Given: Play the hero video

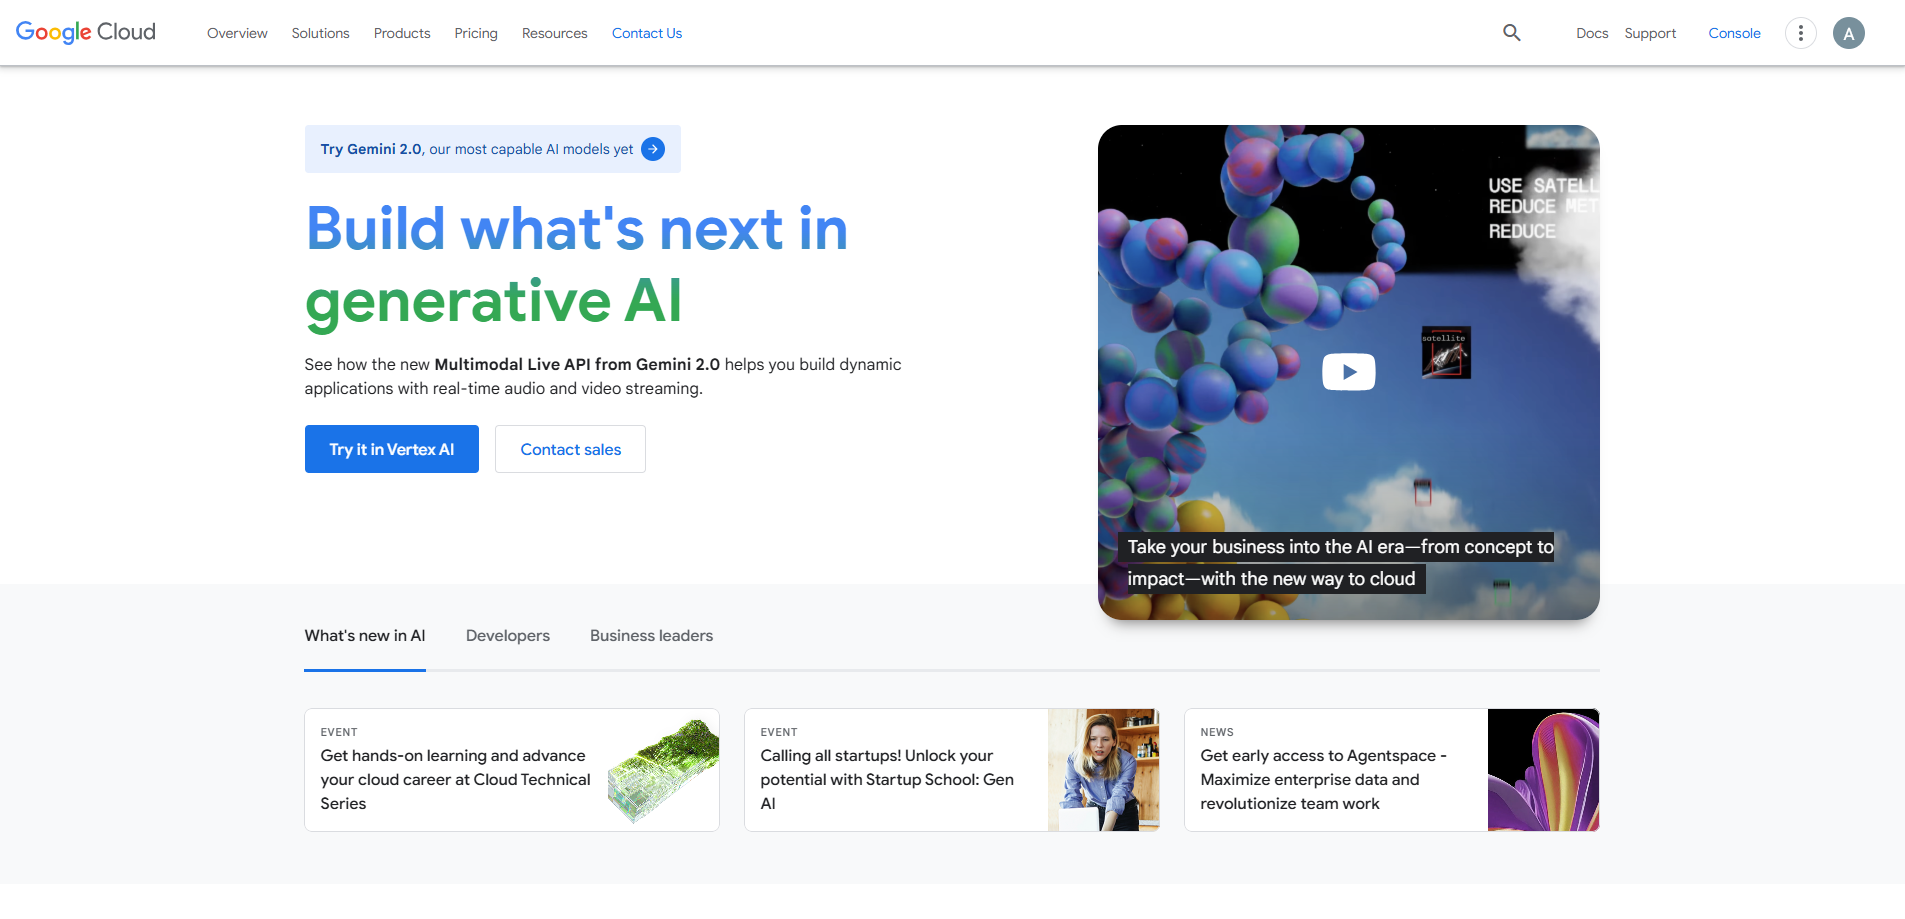Looking at the screenshot, I should pos(1348,372).
